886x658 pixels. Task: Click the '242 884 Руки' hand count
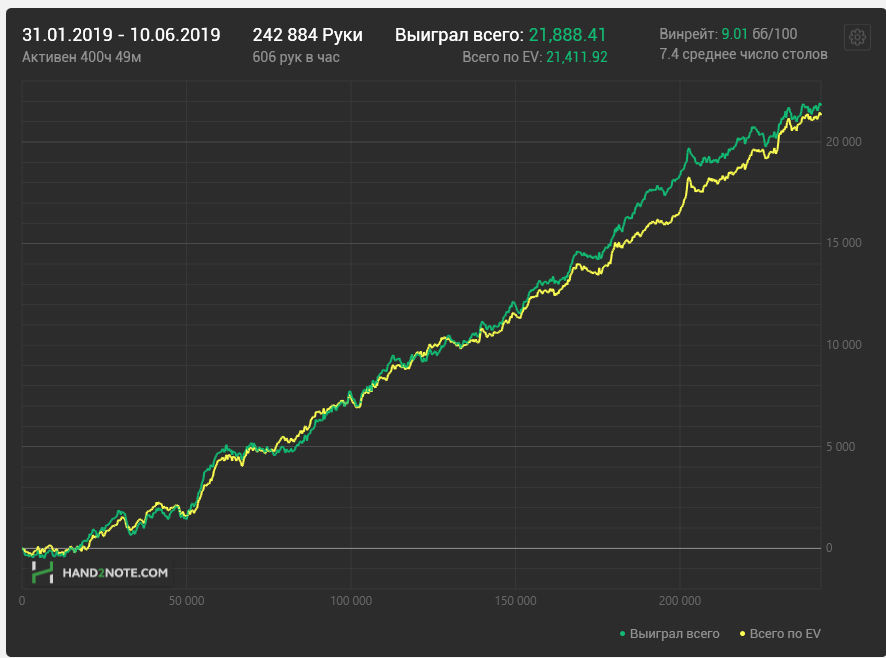[x=307, y=35]
